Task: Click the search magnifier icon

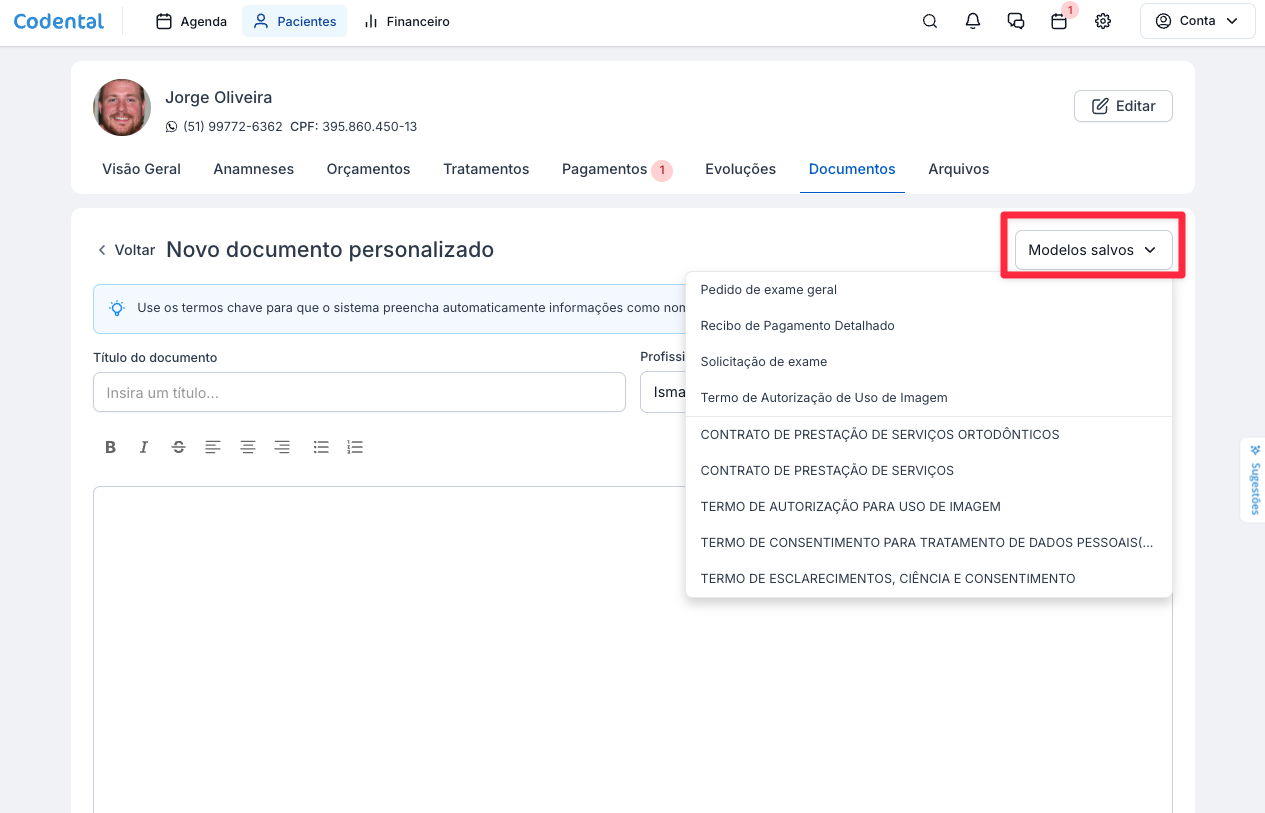Action: point(930,21)
